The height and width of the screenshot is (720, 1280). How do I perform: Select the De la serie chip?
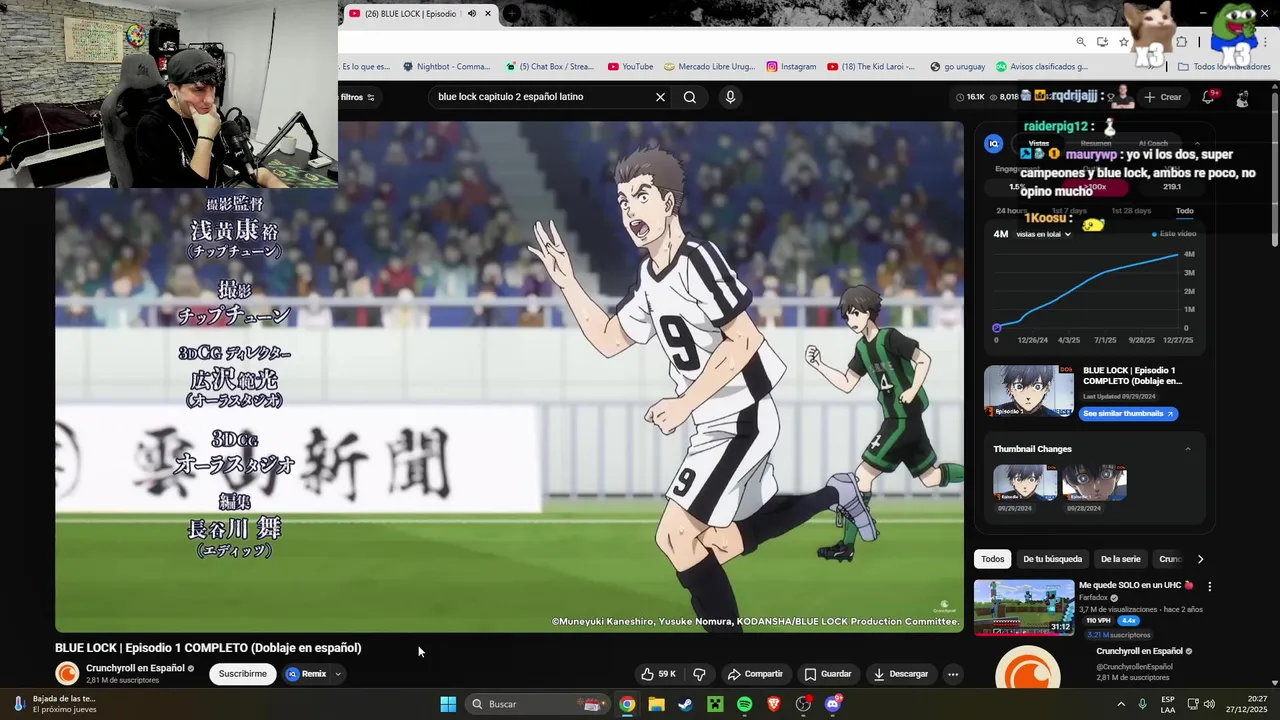pyautogui.click(x=1120, y=559)
